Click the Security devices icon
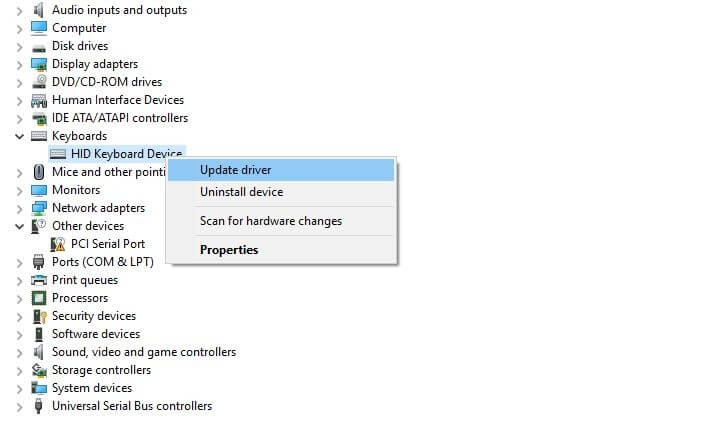The height and width of the screenshot is (430, 711). tap(39, 316)
